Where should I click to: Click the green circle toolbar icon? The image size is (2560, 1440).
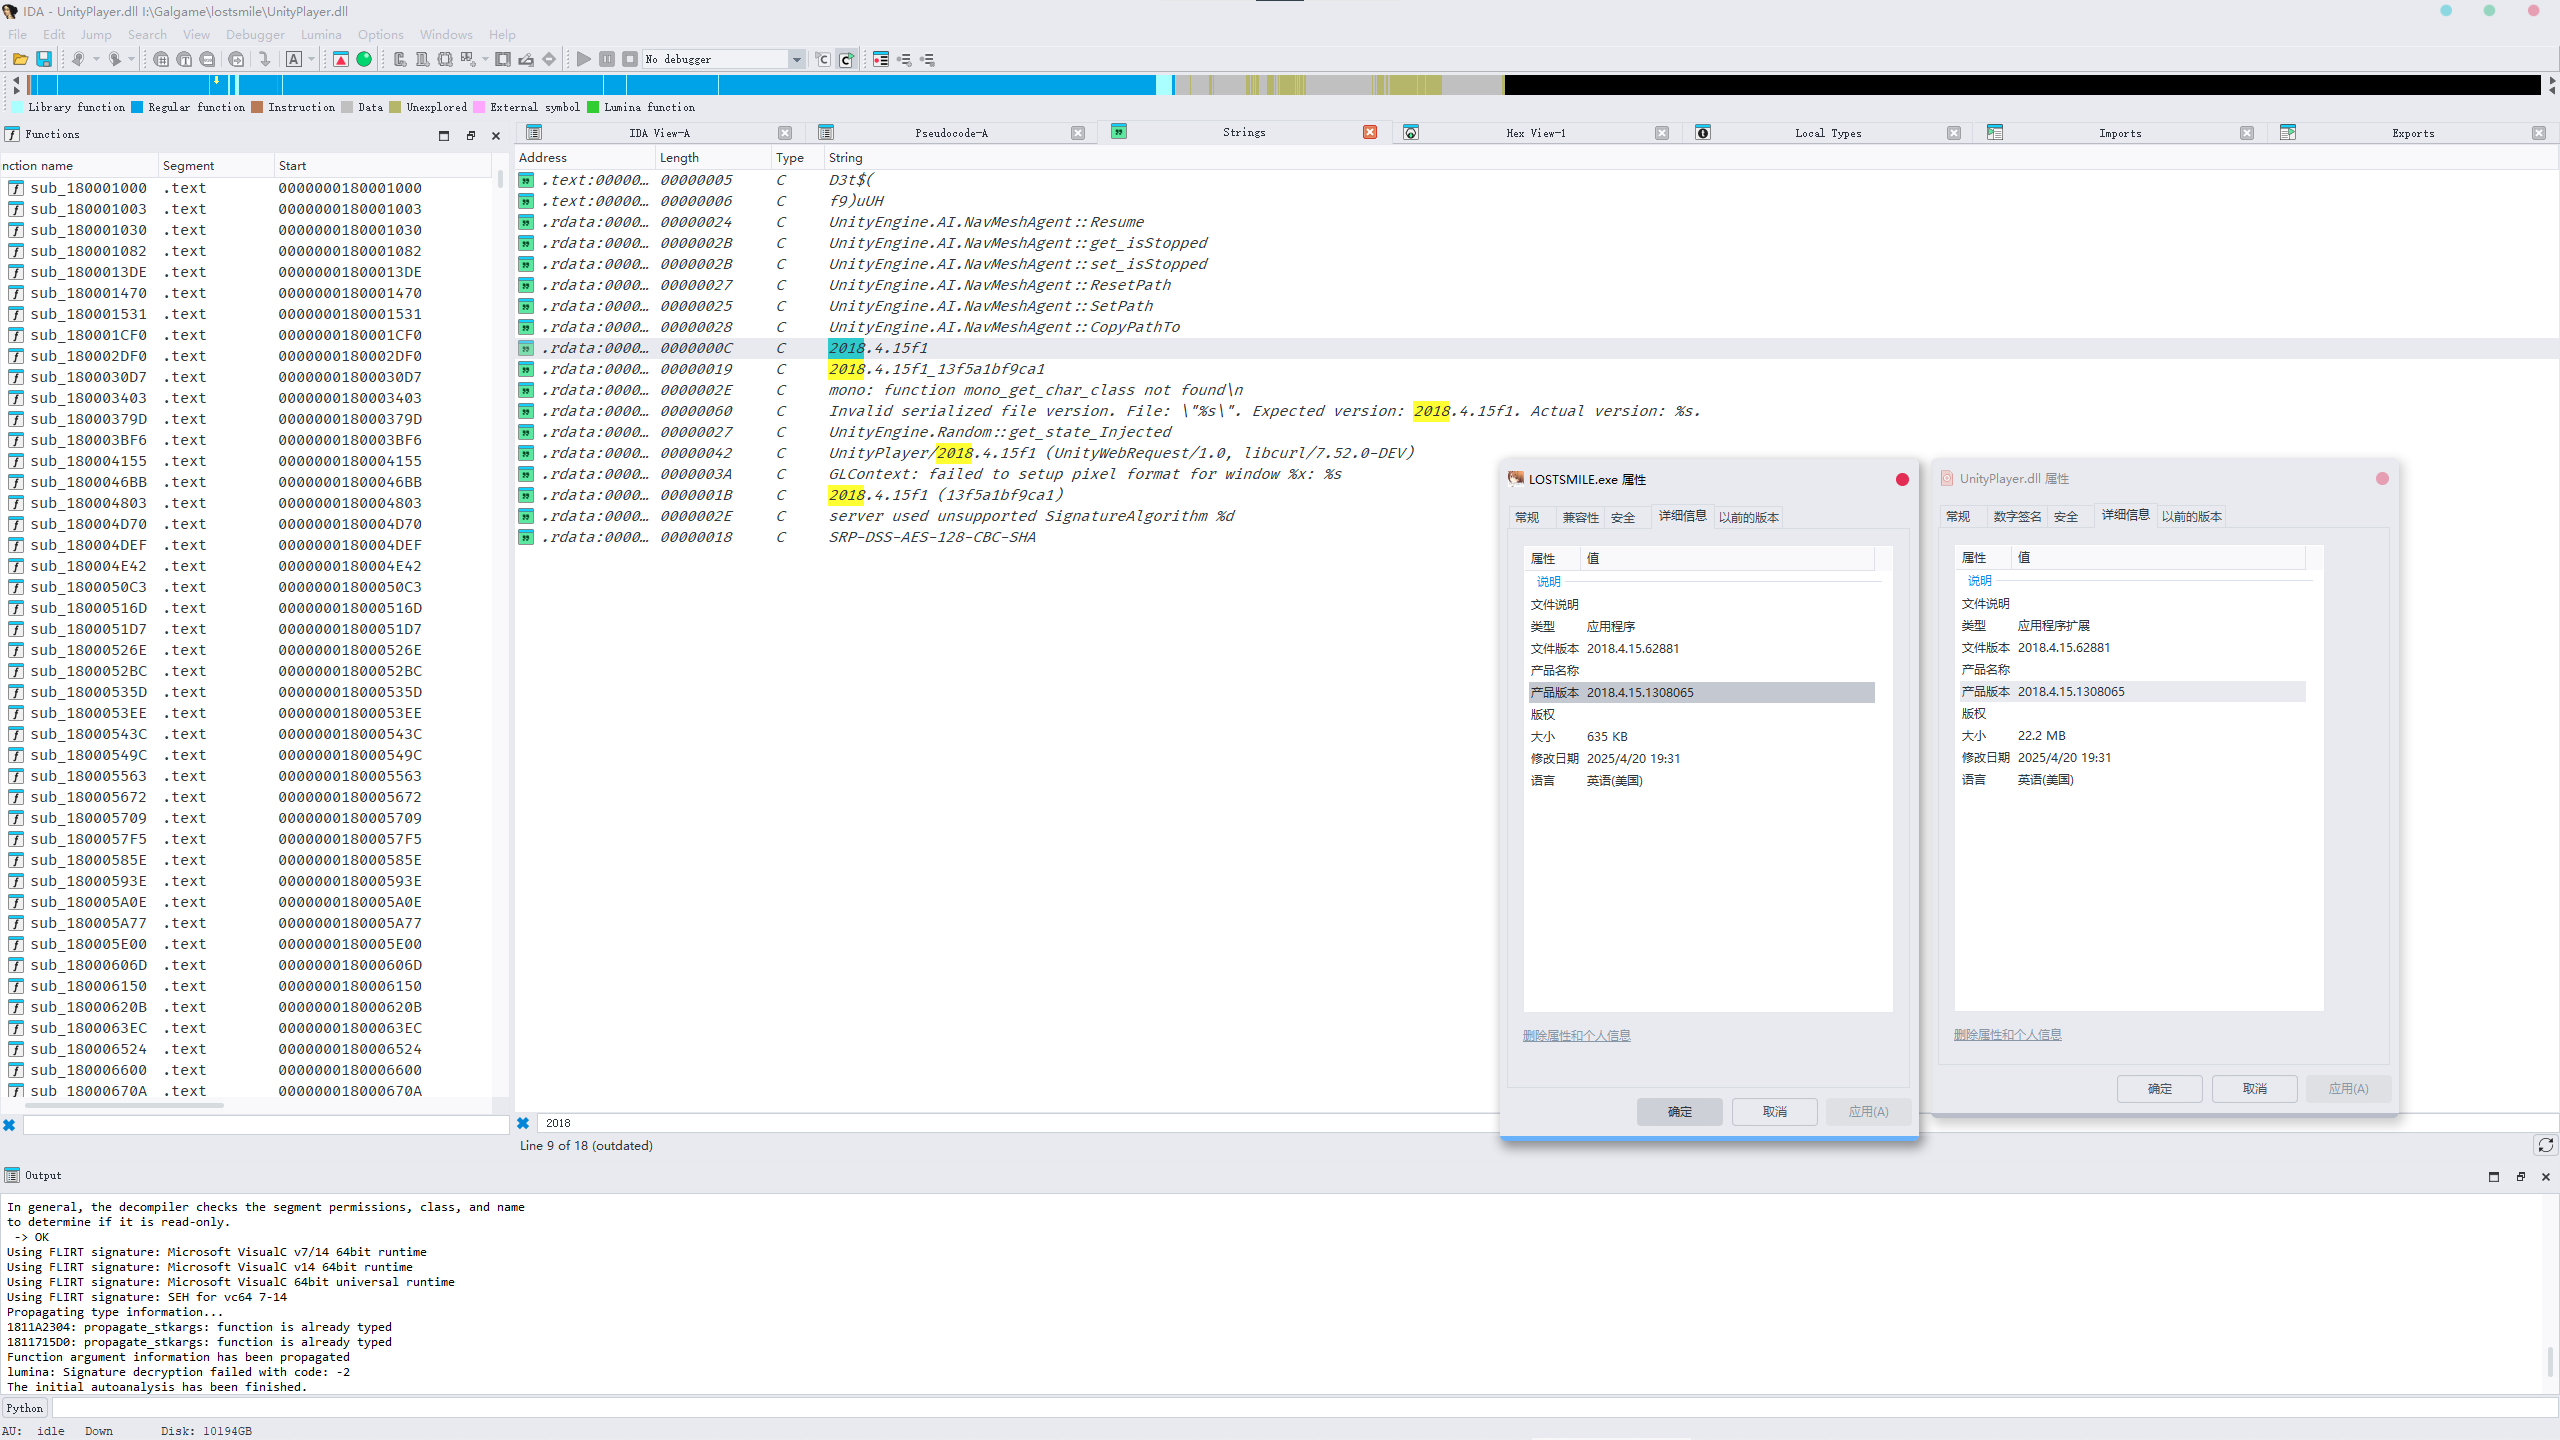click(364, 59)
